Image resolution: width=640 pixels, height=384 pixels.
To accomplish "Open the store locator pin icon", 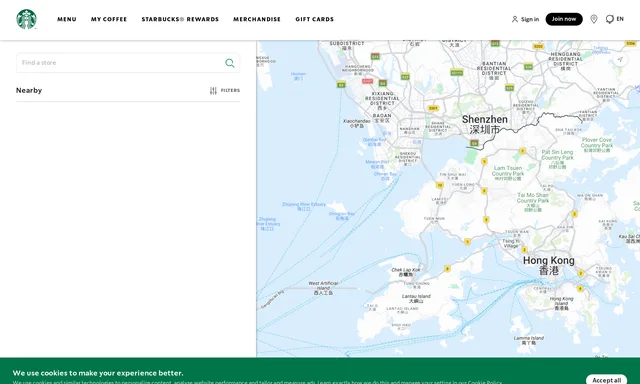I will click(x=594, y=19).
